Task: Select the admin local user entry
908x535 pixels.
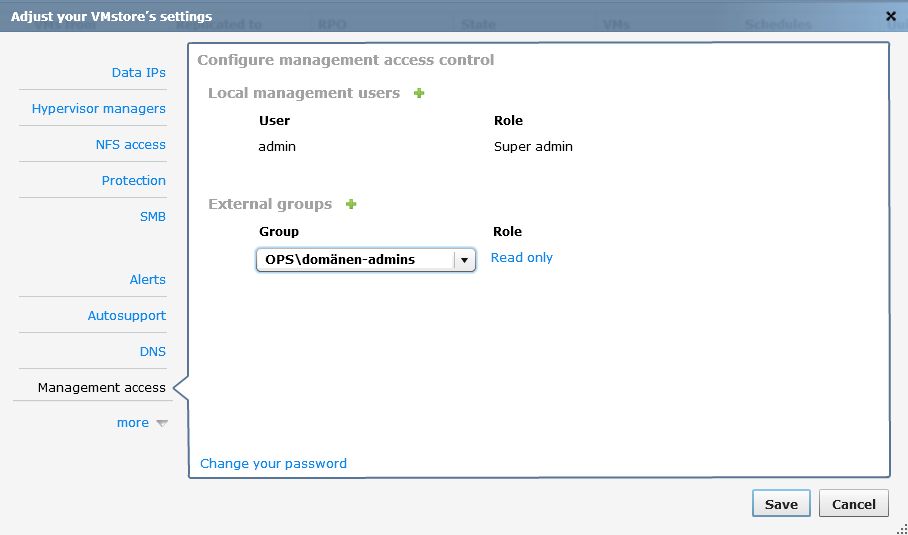Action: coord(277,147)
